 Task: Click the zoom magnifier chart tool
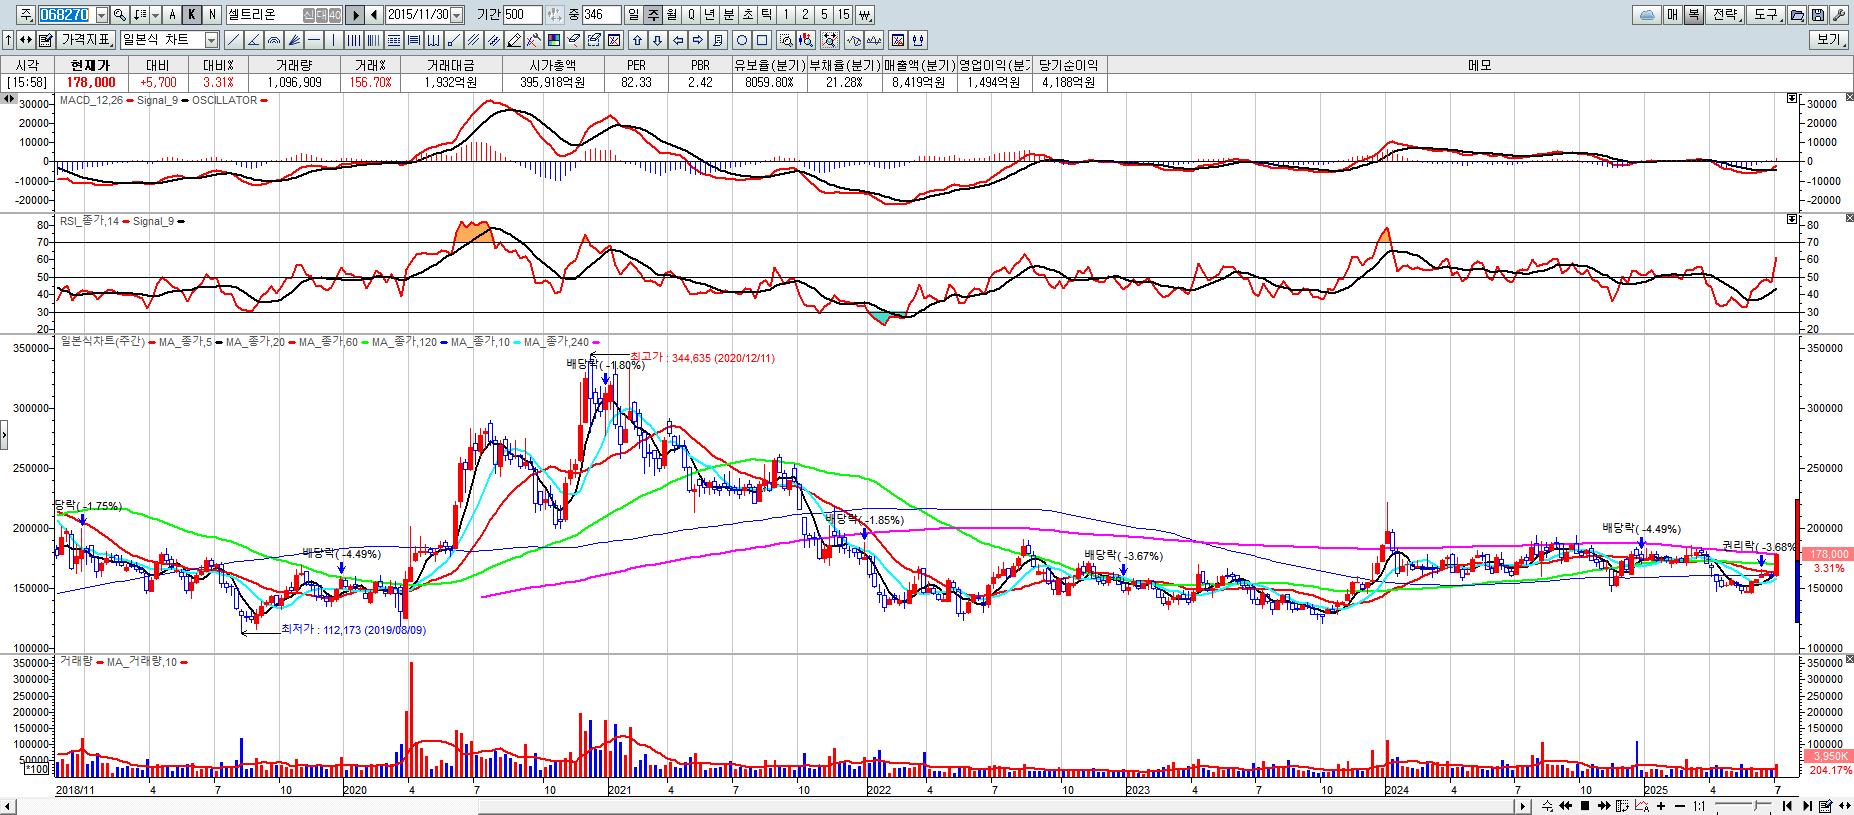(784, 40)
